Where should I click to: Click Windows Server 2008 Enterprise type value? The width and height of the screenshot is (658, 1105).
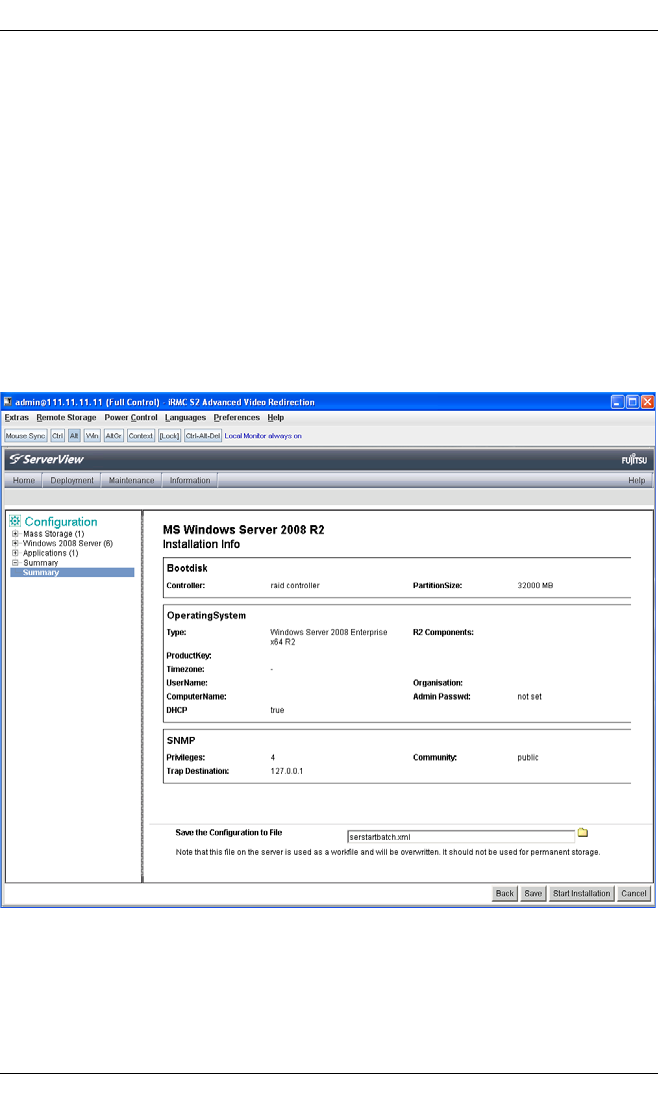coord(329,637)
